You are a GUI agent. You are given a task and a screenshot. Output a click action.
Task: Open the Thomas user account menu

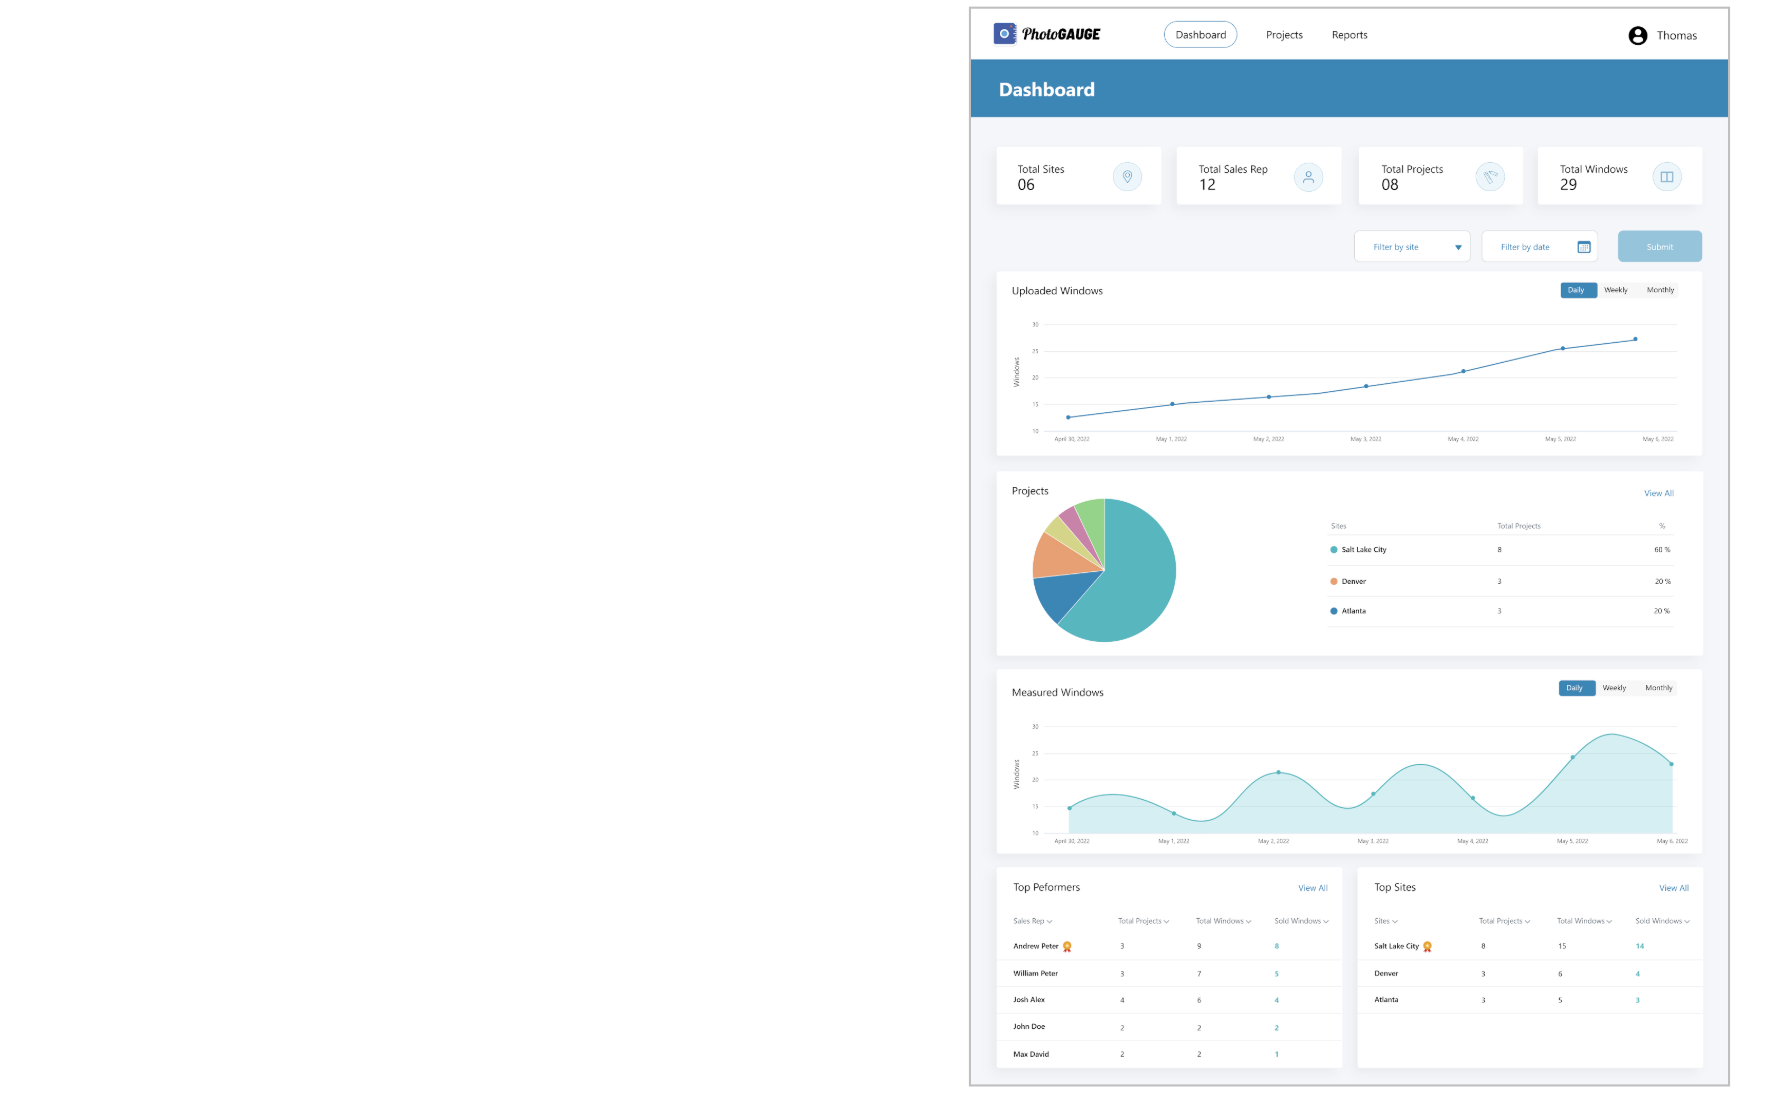coord(1663,36)
